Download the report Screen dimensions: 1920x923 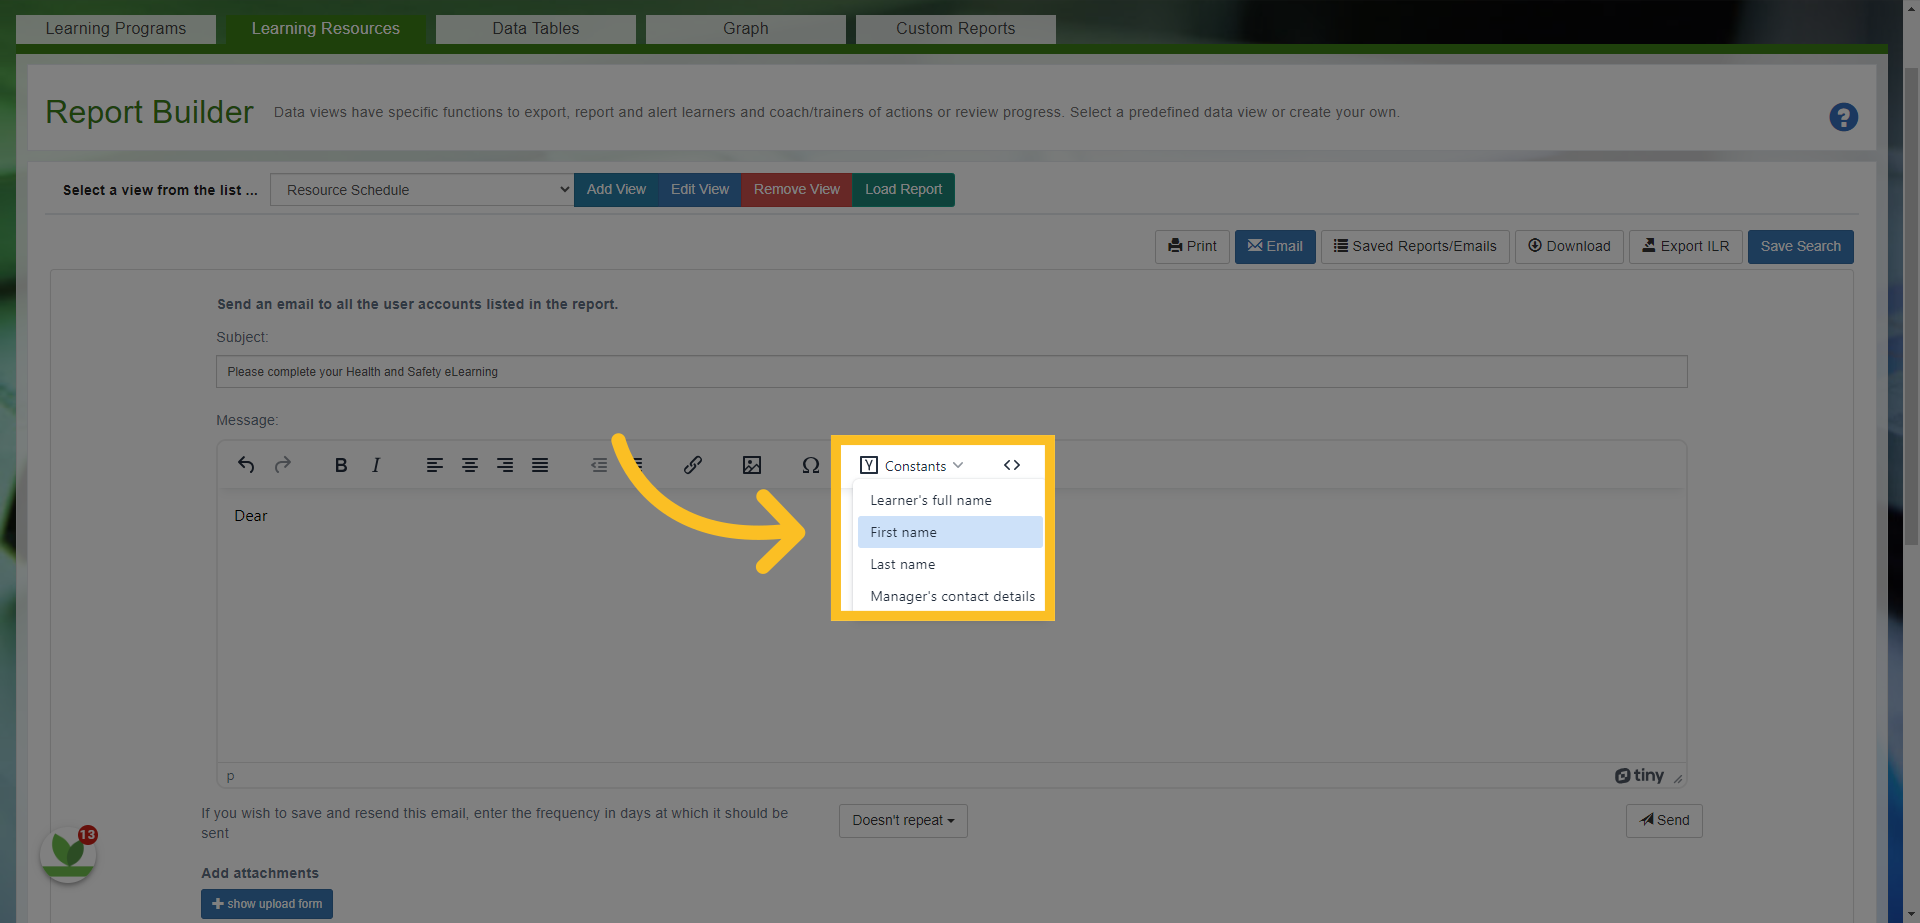click(1569, 247)
